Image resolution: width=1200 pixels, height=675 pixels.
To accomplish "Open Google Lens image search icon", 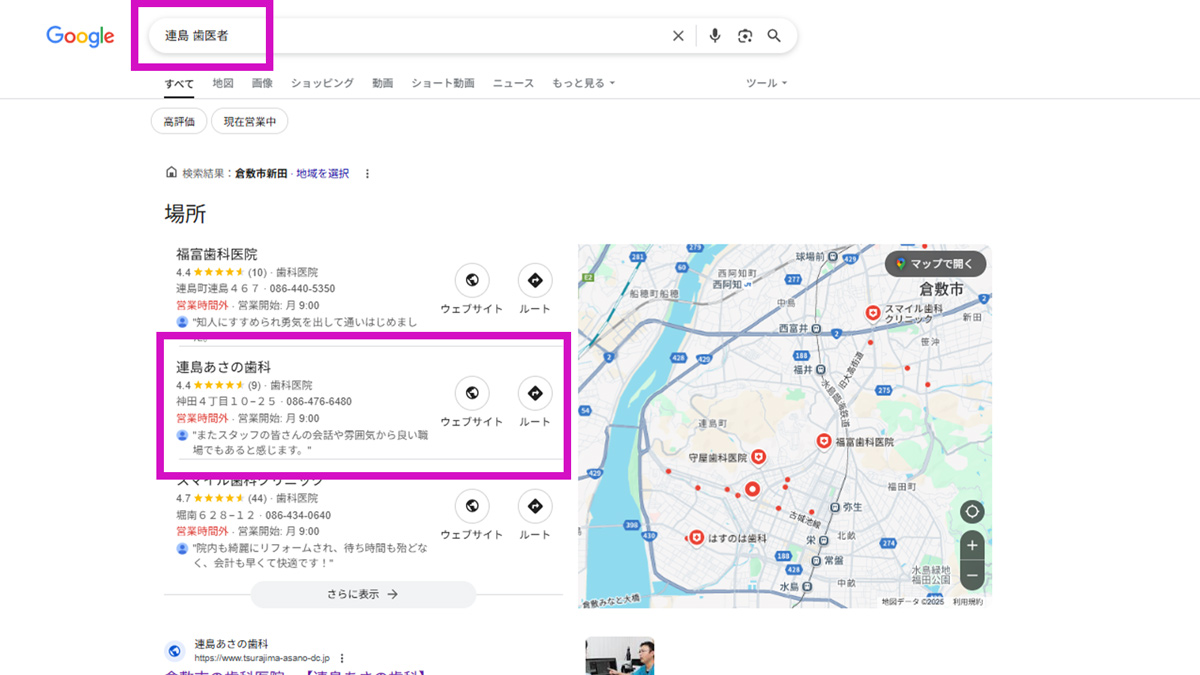I will (744, 36).
